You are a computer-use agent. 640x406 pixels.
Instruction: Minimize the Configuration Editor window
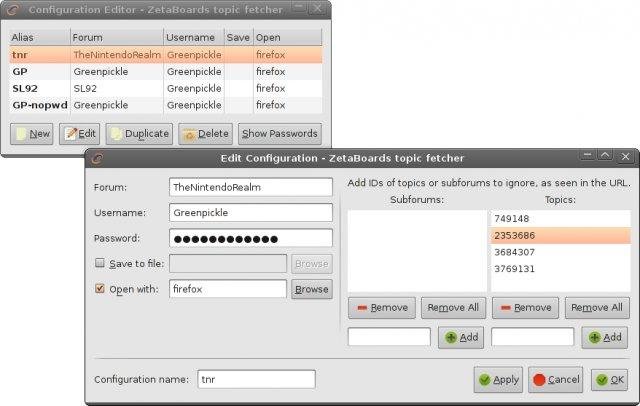(299, 7)
